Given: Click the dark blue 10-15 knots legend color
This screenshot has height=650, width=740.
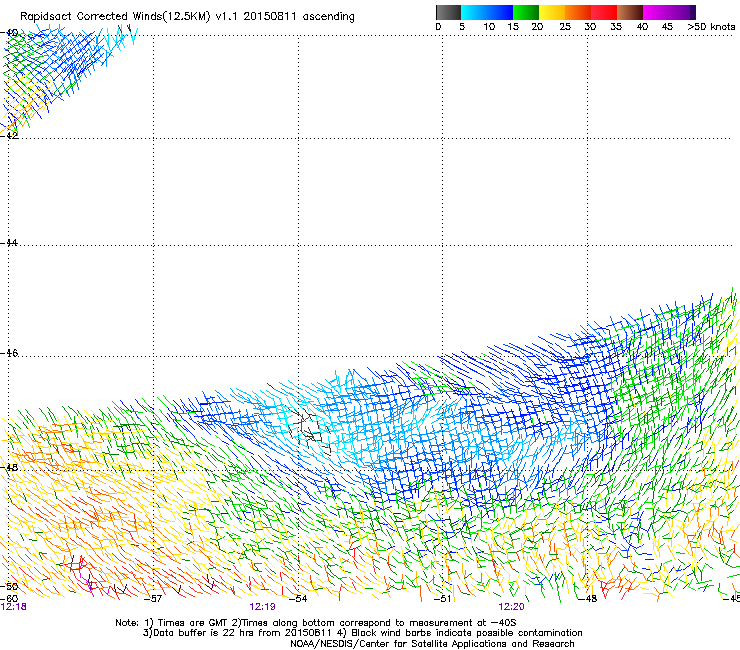Looking at the screenshot, I should point(499,12).
